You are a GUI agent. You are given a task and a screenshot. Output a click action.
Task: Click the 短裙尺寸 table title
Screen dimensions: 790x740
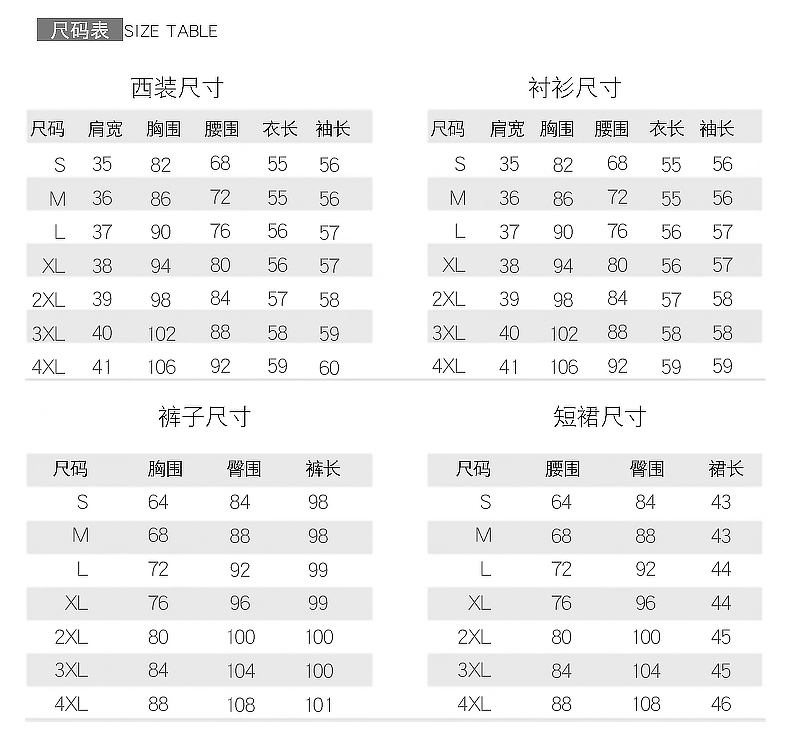[600, 416]
